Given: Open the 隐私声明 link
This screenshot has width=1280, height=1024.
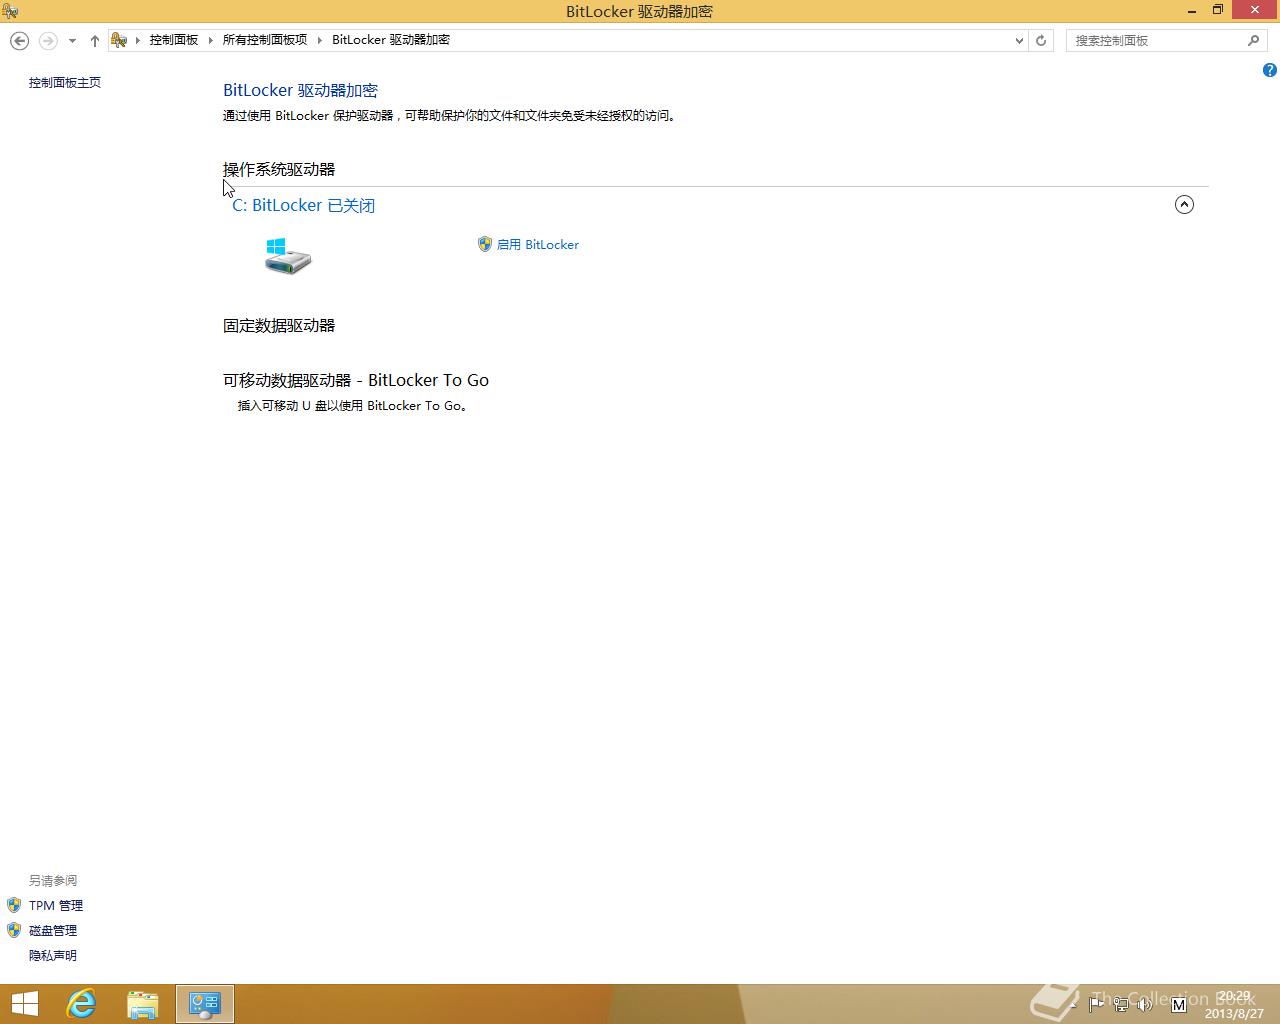Looking at the screenshot, I should click(53, 956).
